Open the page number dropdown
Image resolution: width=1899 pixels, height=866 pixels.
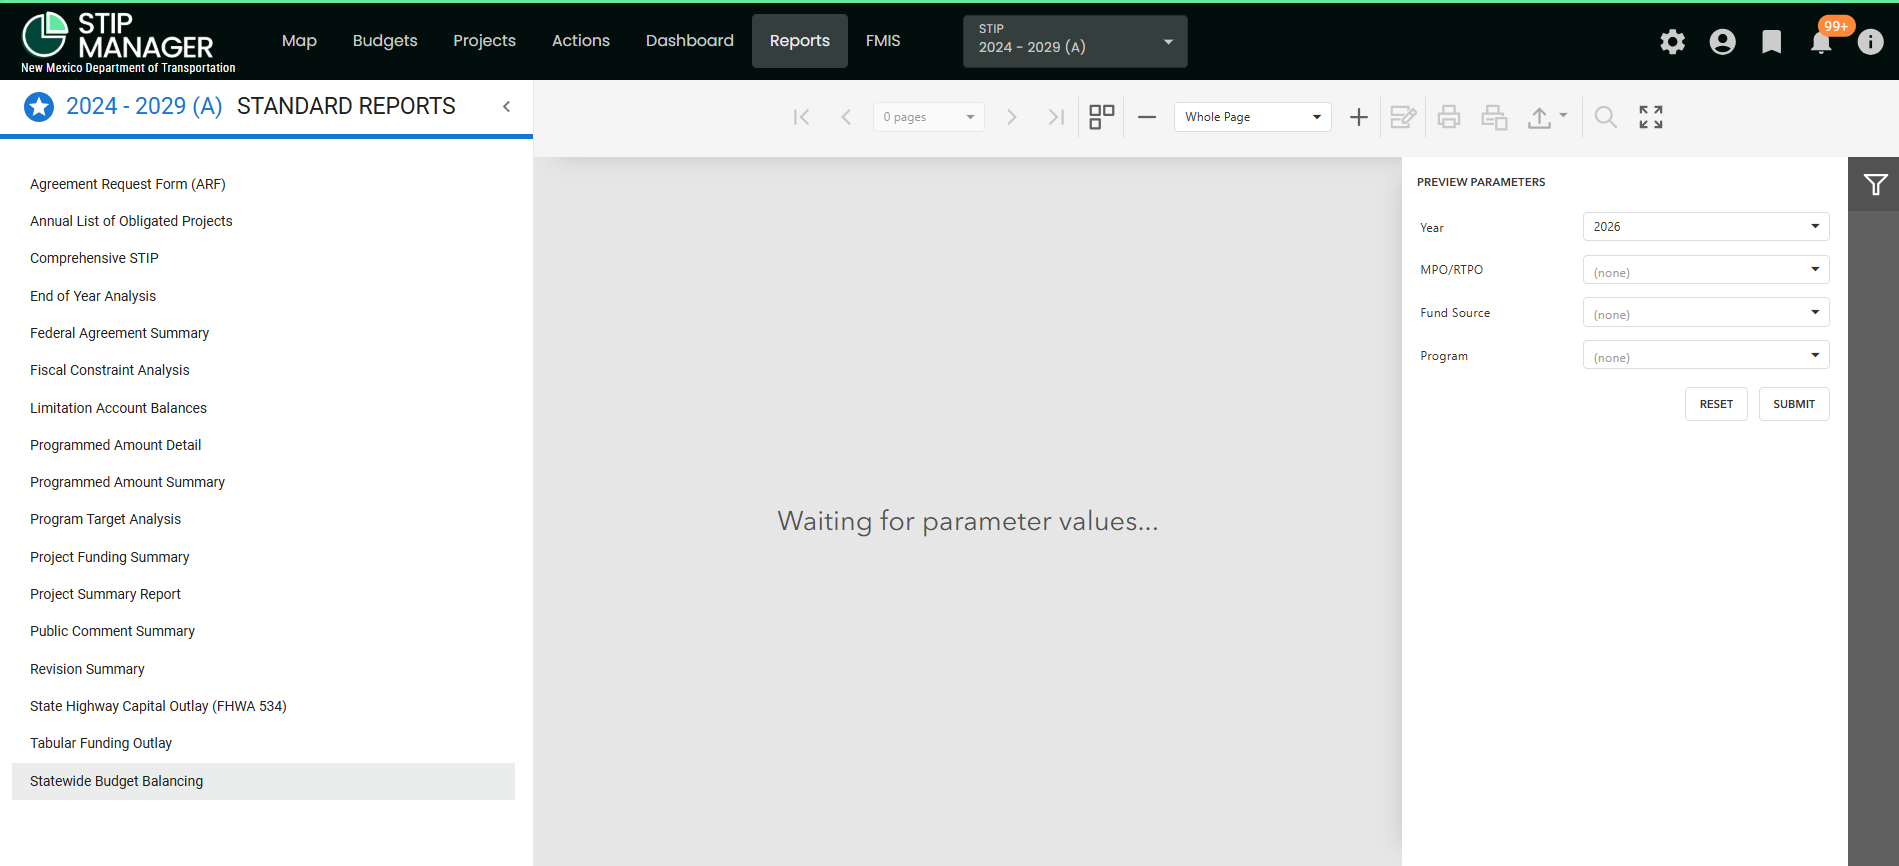928,117
